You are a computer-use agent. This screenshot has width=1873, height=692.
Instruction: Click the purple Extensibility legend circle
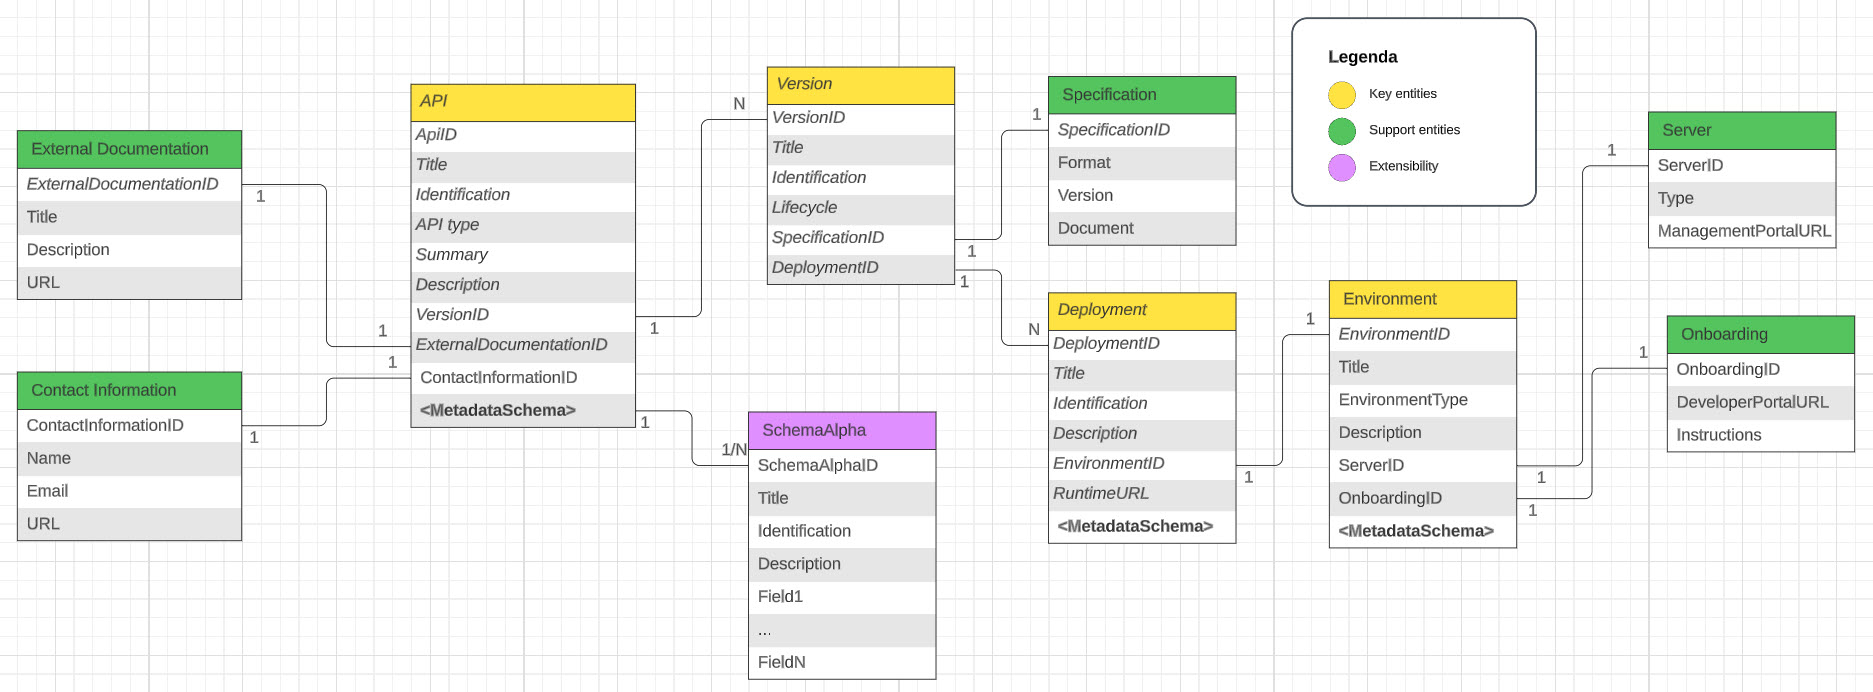[x=1341, y=167]
